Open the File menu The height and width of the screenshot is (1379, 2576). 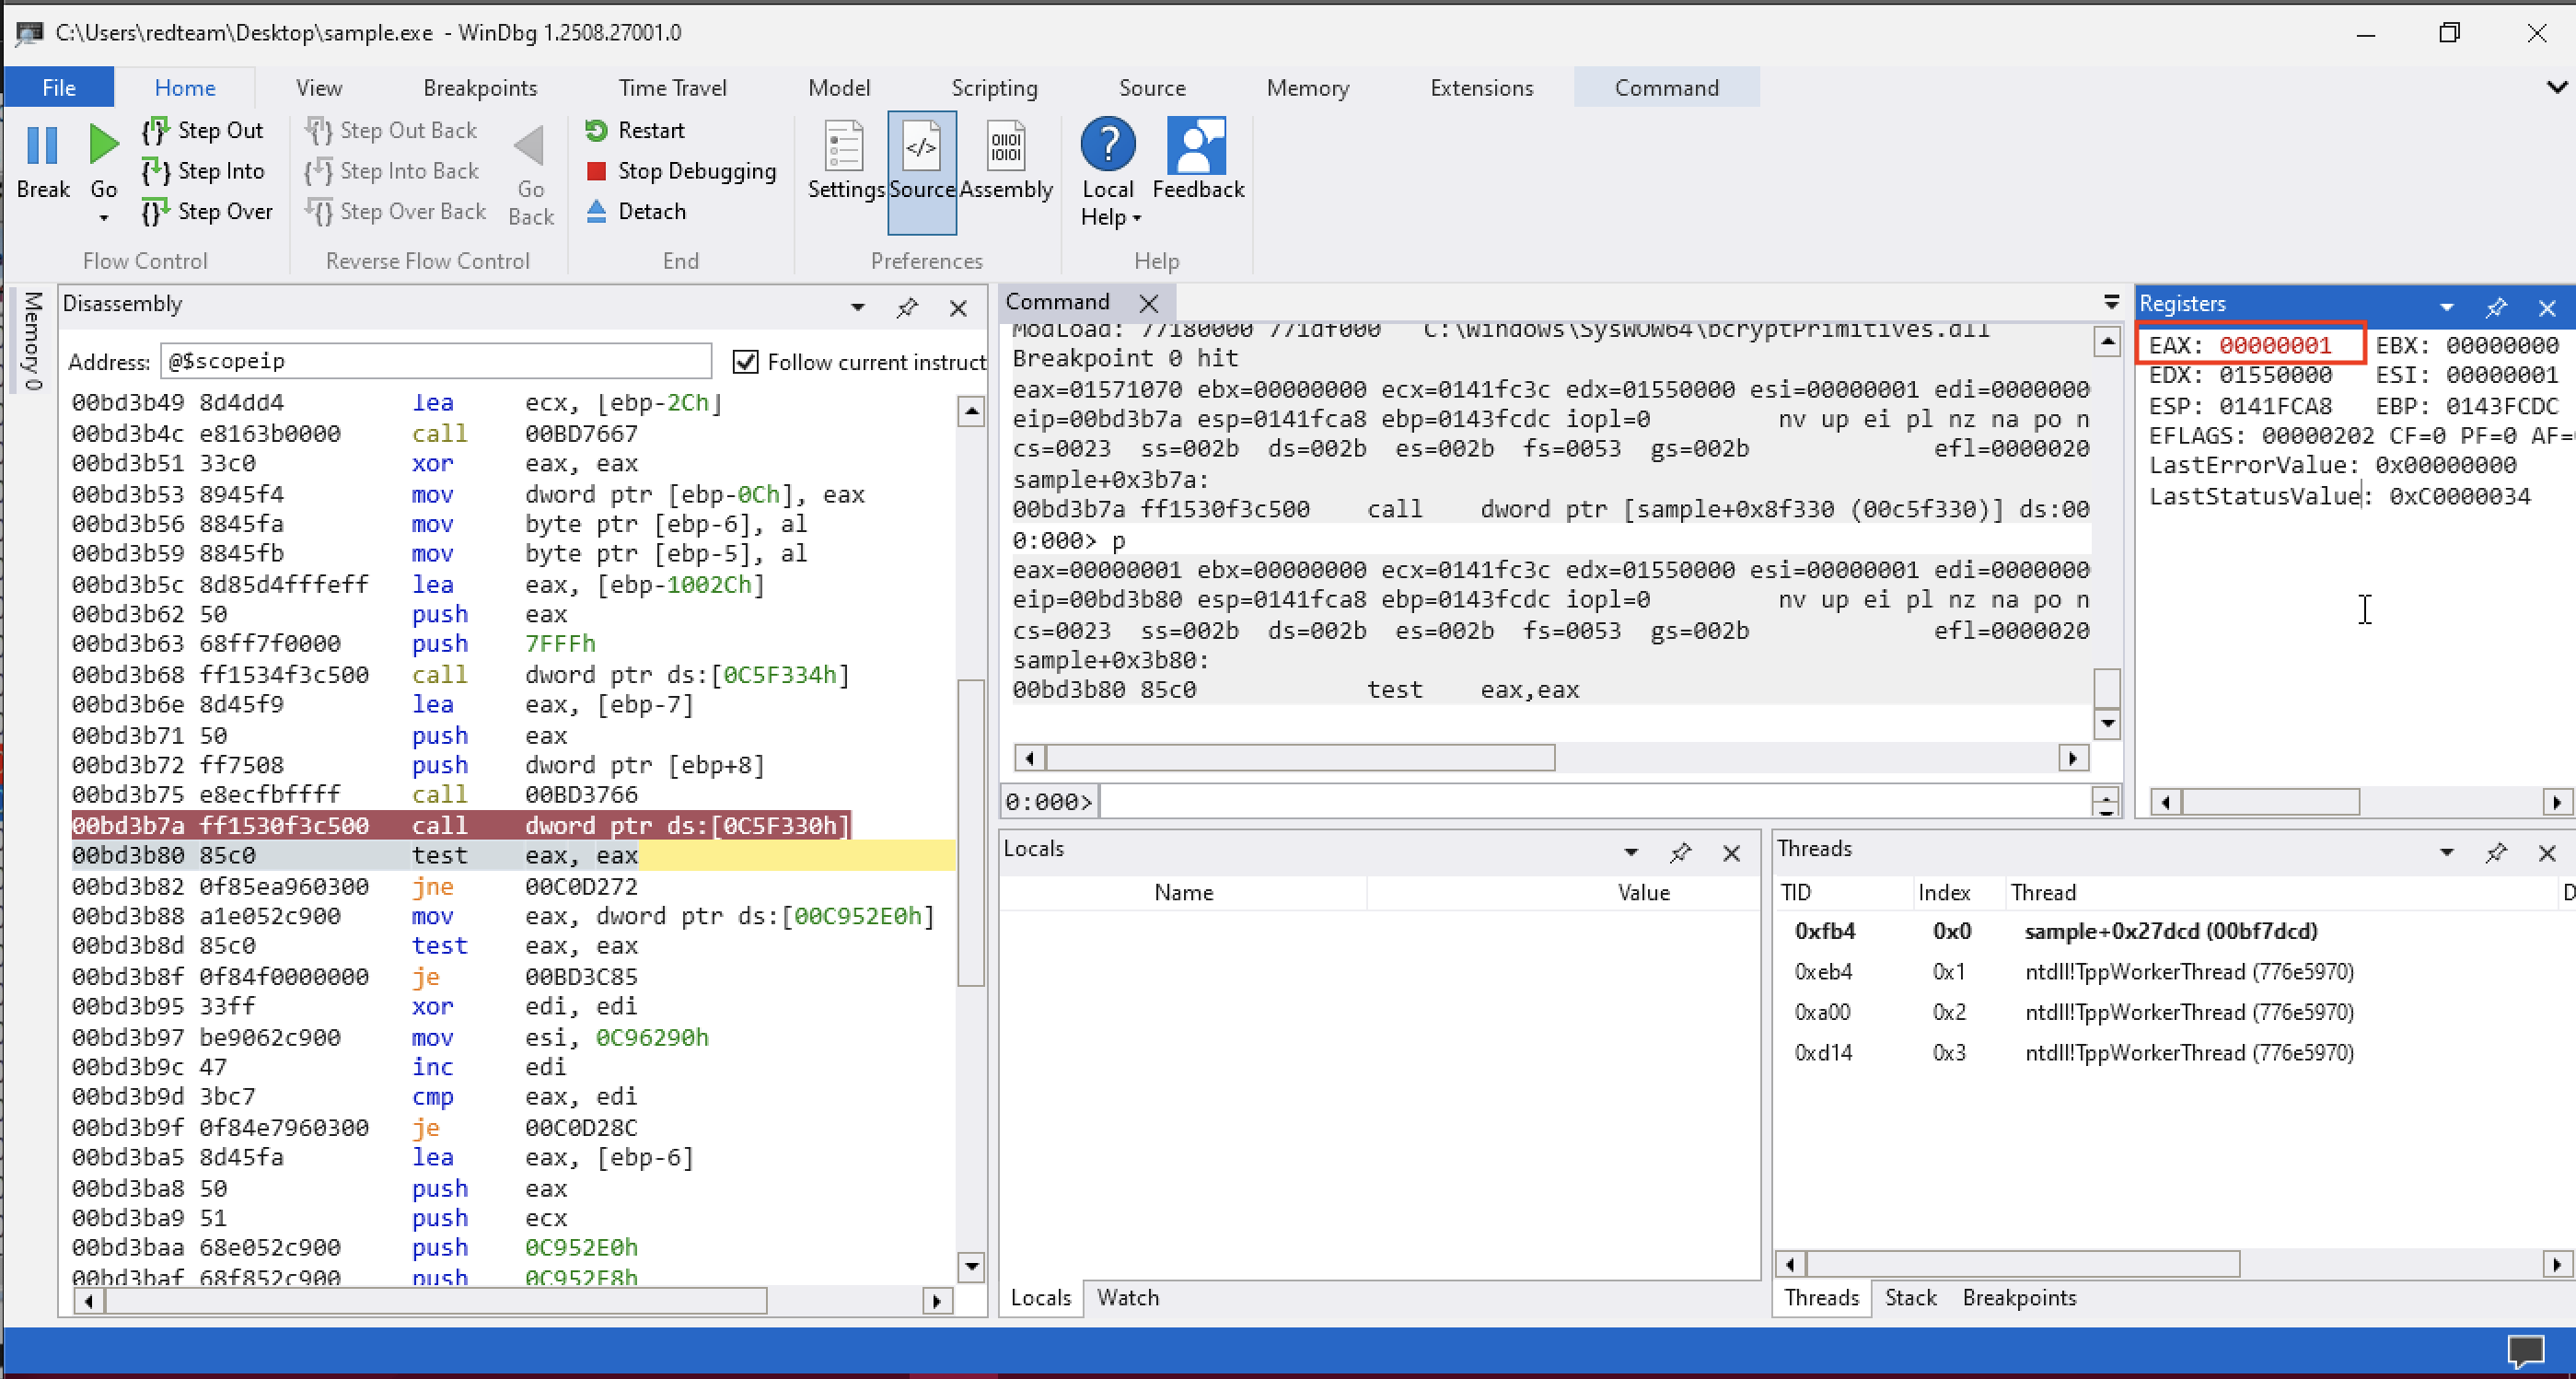(59, 88)
